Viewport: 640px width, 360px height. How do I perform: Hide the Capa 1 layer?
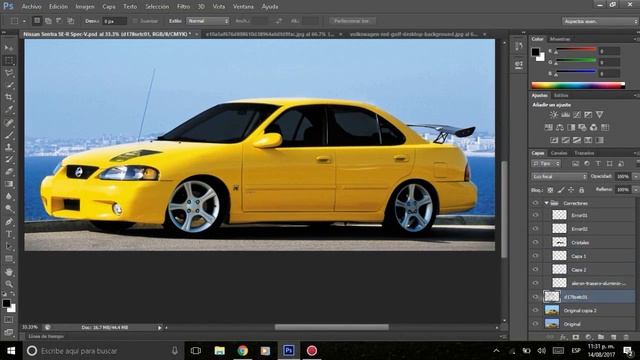coord(535,256)
